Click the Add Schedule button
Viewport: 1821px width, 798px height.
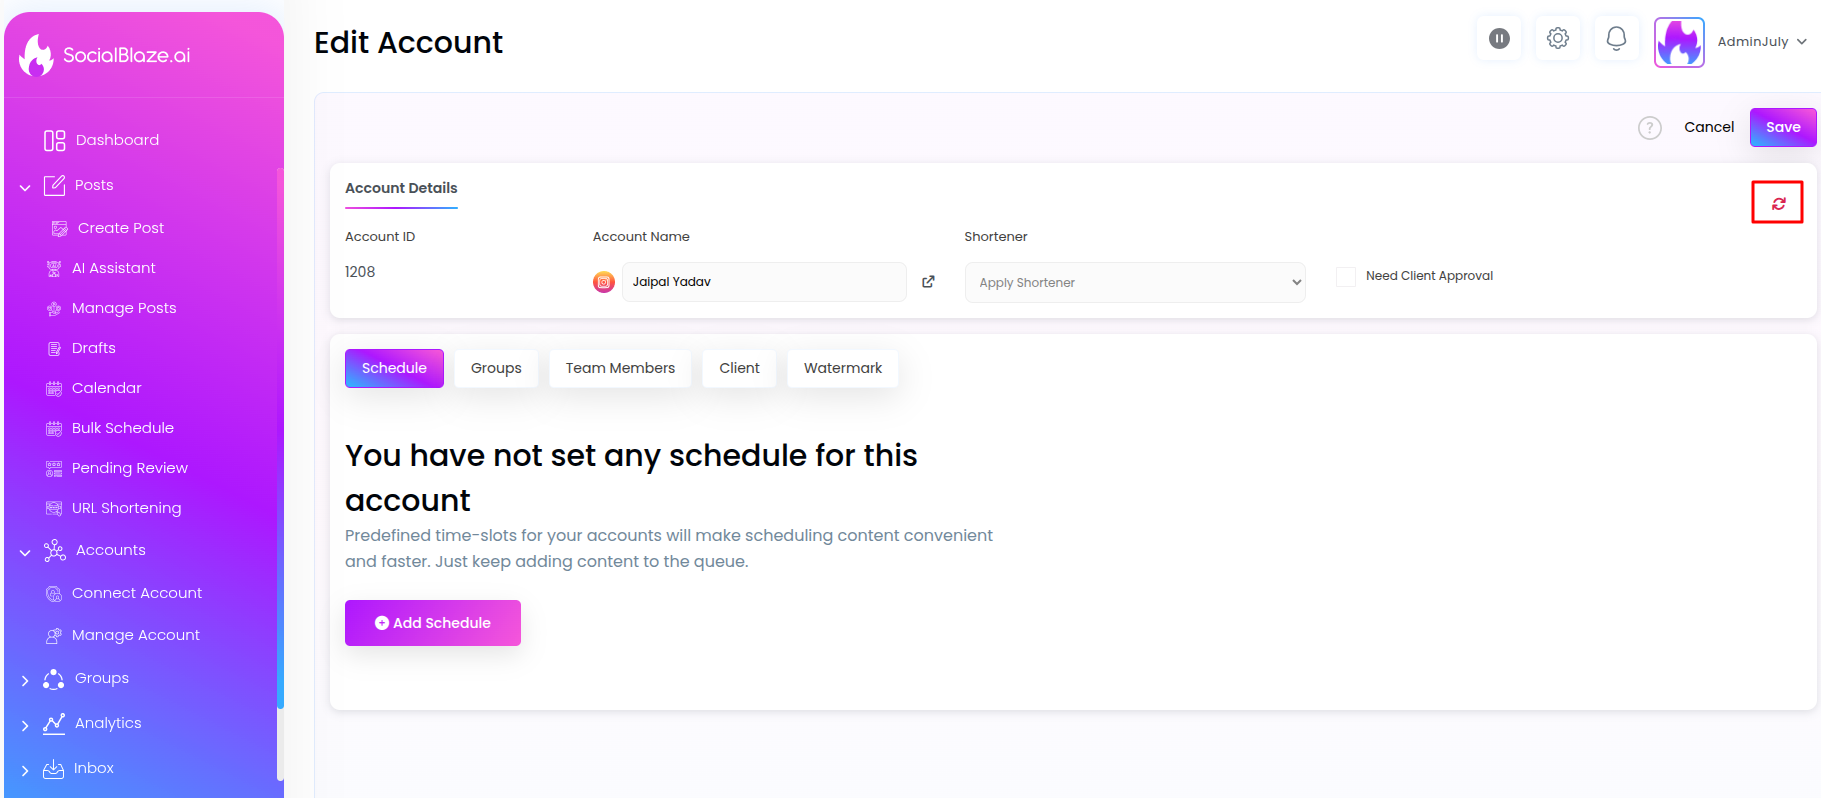click(x=433, y=623)
